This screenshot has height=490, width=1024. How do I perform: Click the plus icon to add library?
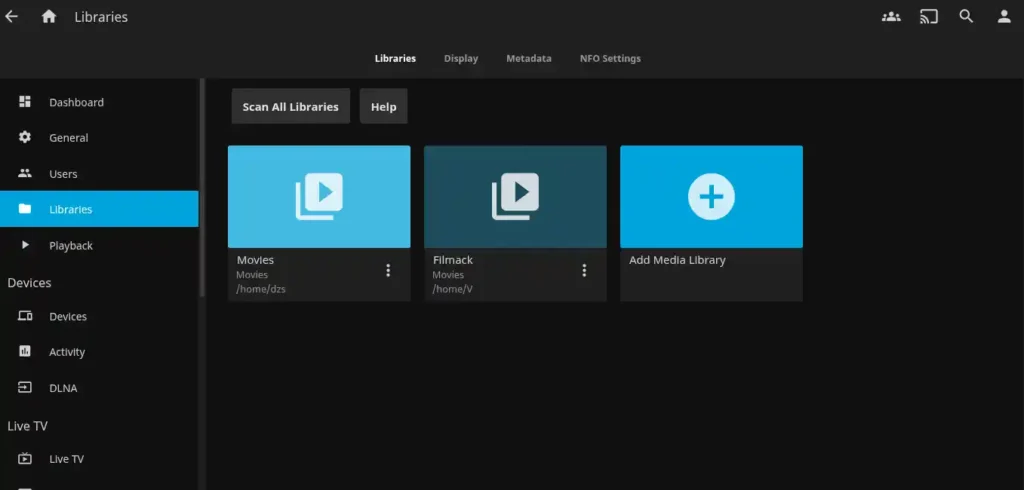711,196
